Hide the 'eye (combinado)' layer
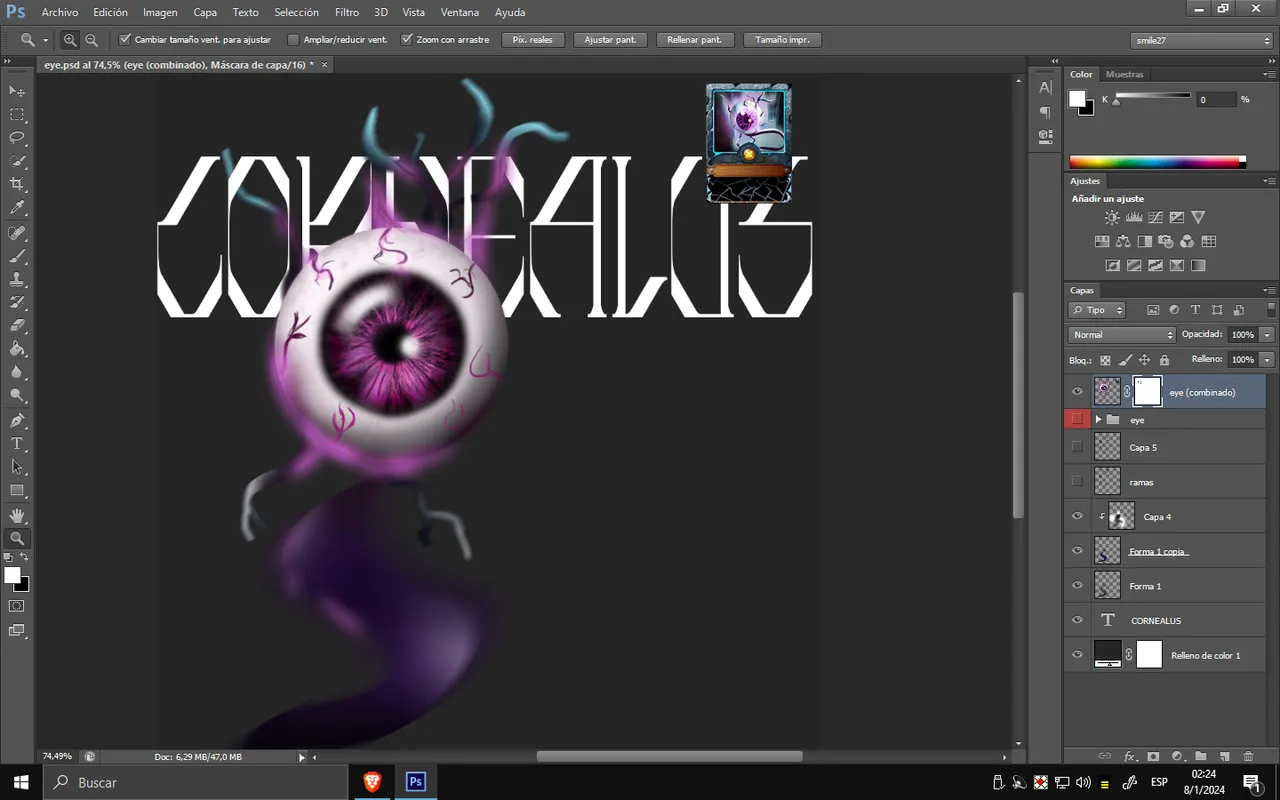1280x800 pixels. click(x=1077, y=392)
